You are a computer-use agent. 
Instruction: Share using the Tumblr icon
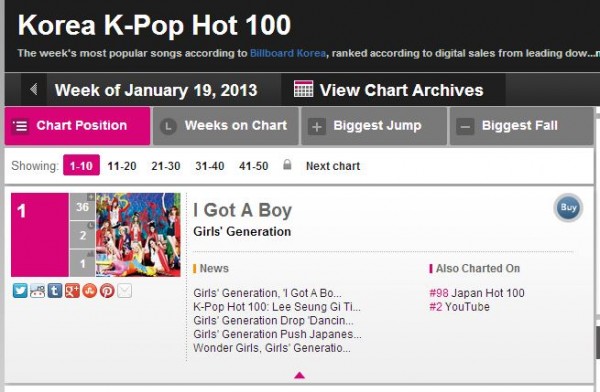[x=55, y=291]
